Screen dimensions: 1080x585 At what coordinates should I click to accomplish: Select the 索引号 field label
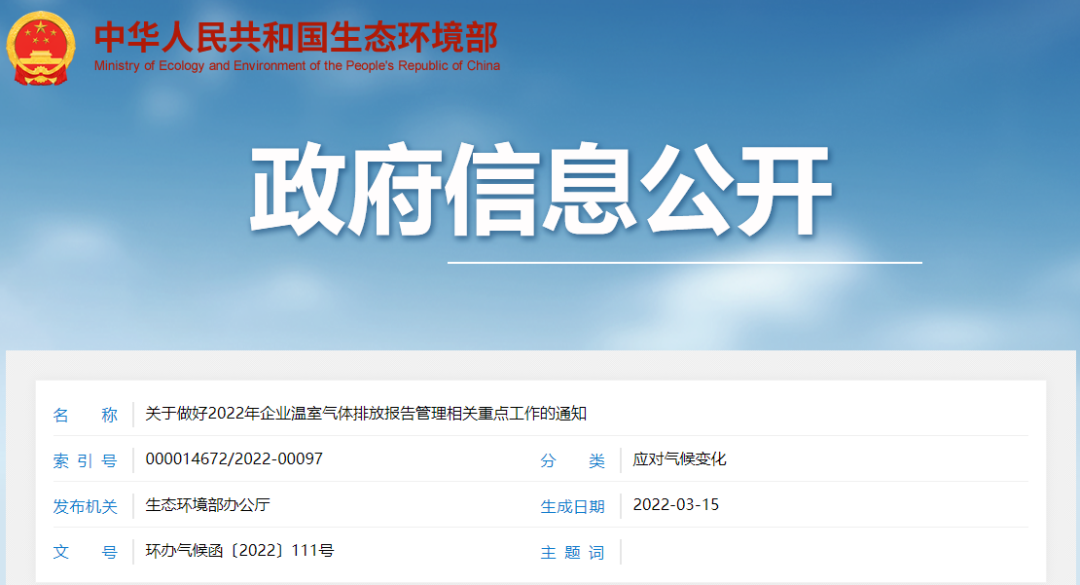tap(85, 460)
